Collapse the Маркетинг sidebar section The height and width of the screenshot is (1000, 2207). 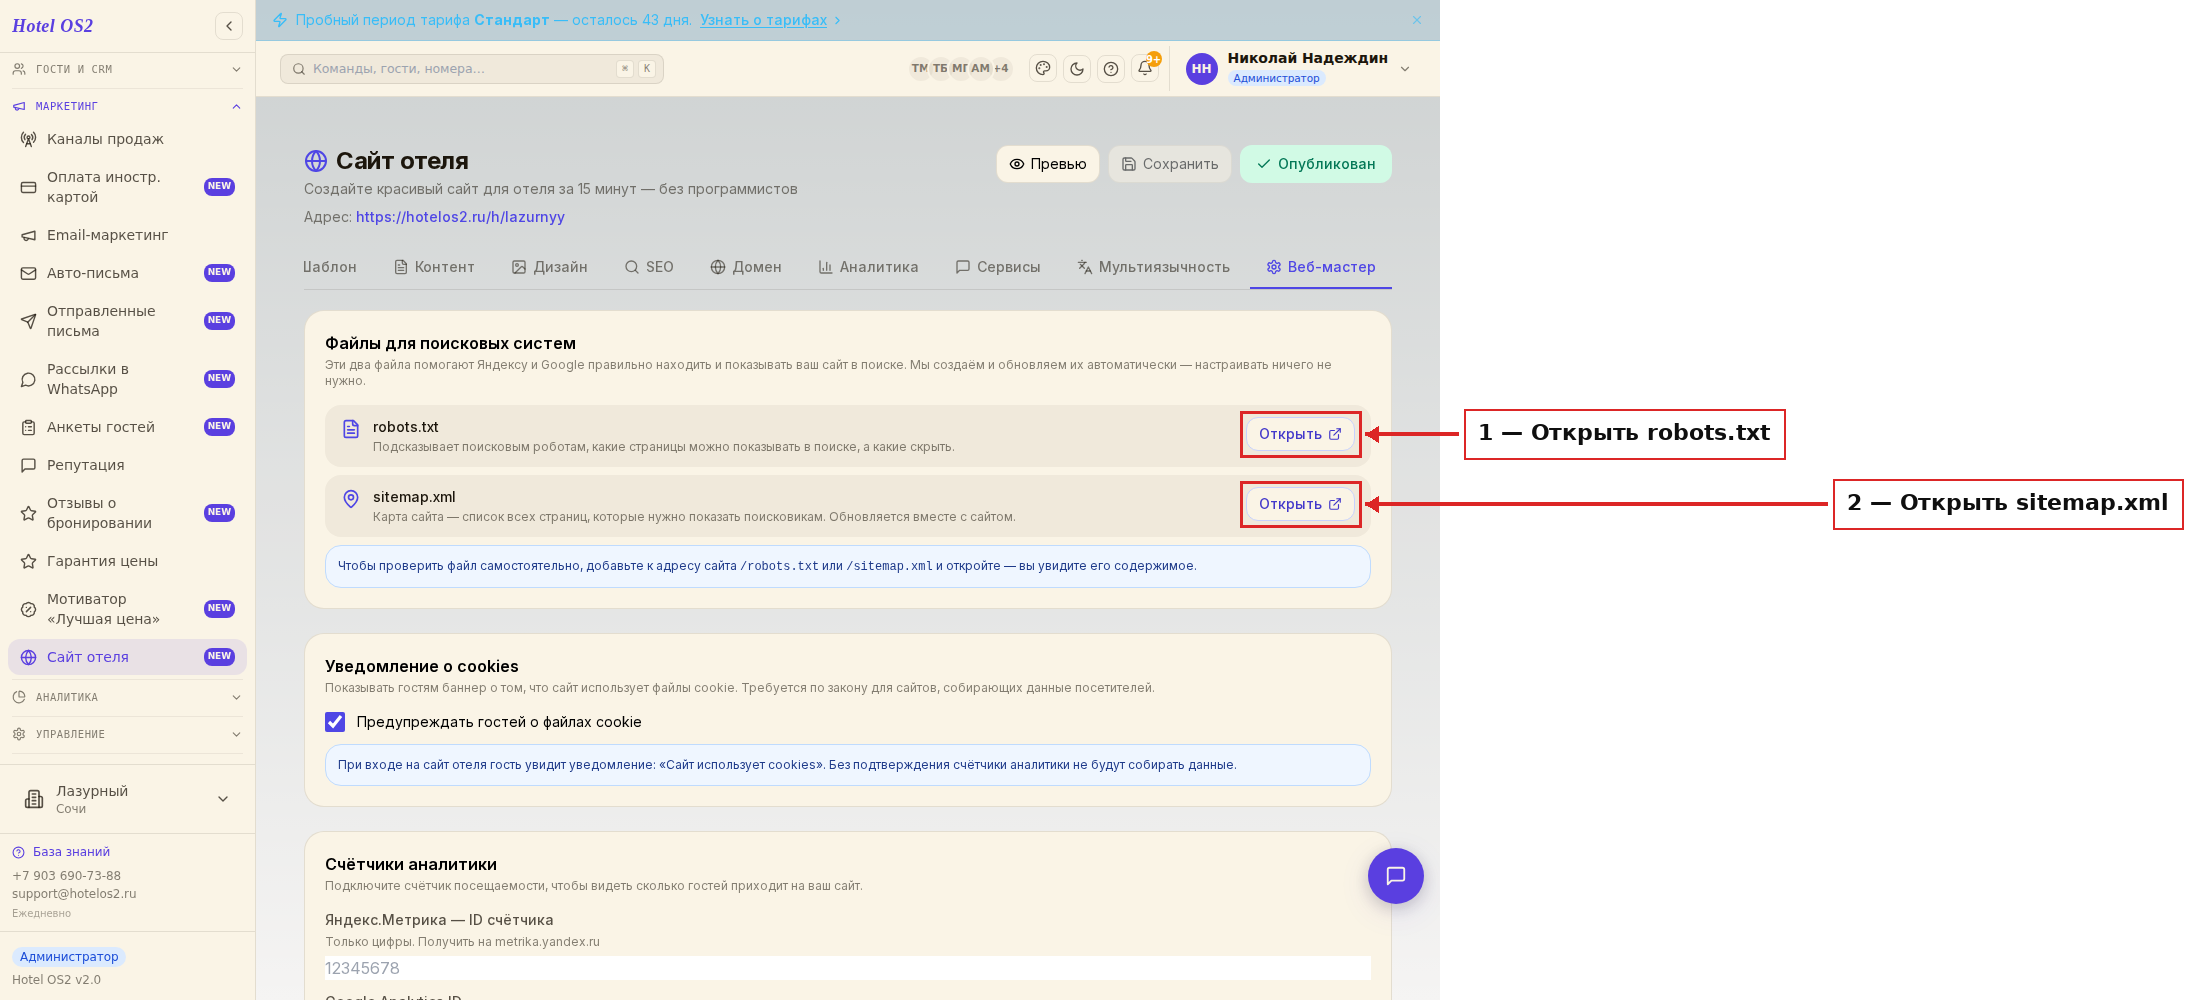pyautogui.click(x=127, y=106)
